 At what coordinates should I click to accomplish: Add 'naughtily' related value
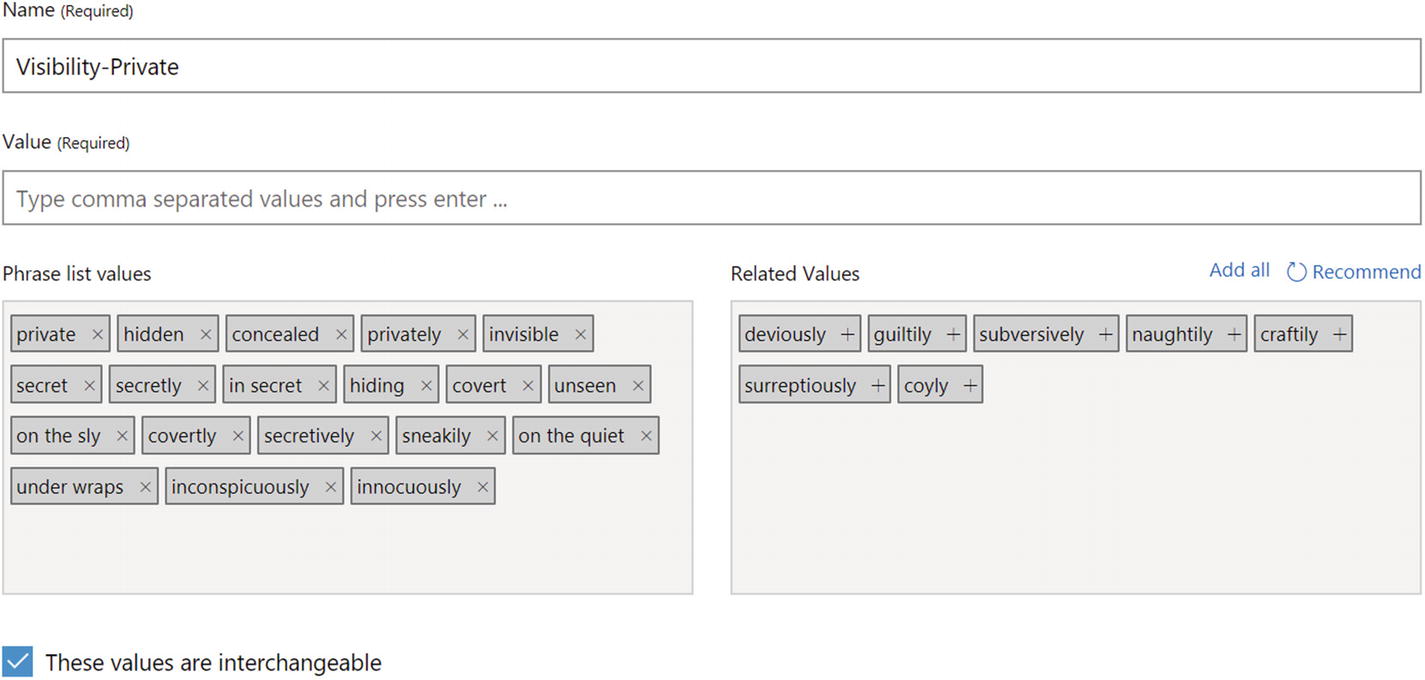[x=1234, y=335]
